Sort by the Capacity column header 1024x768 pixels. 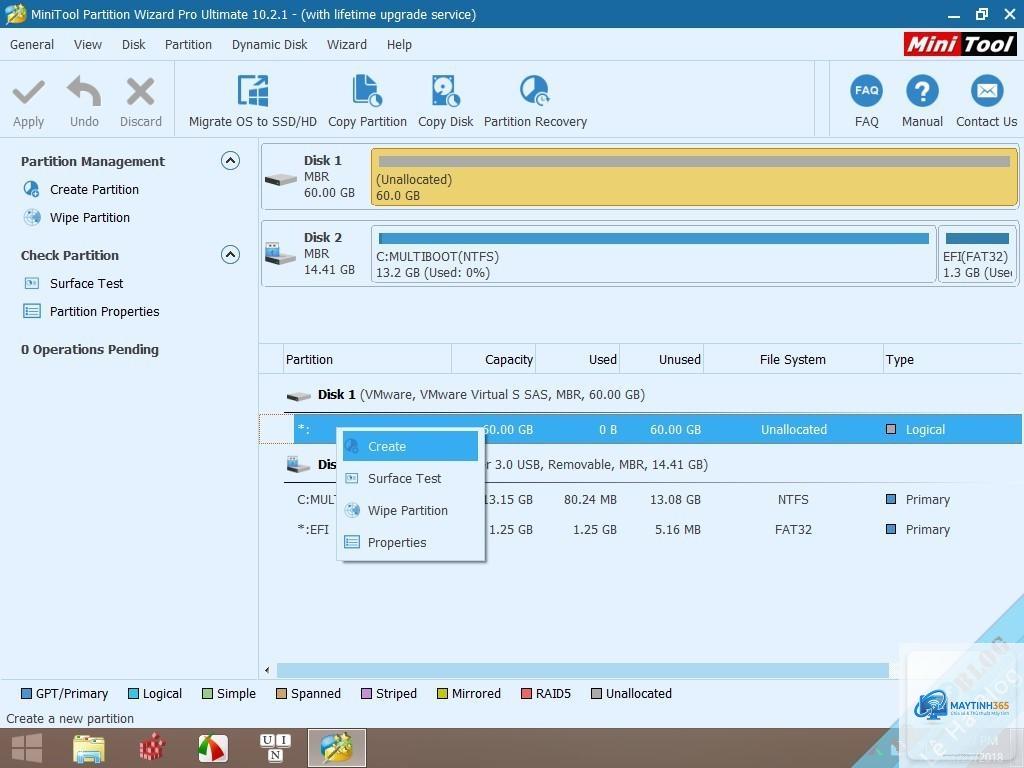point(494,360)
